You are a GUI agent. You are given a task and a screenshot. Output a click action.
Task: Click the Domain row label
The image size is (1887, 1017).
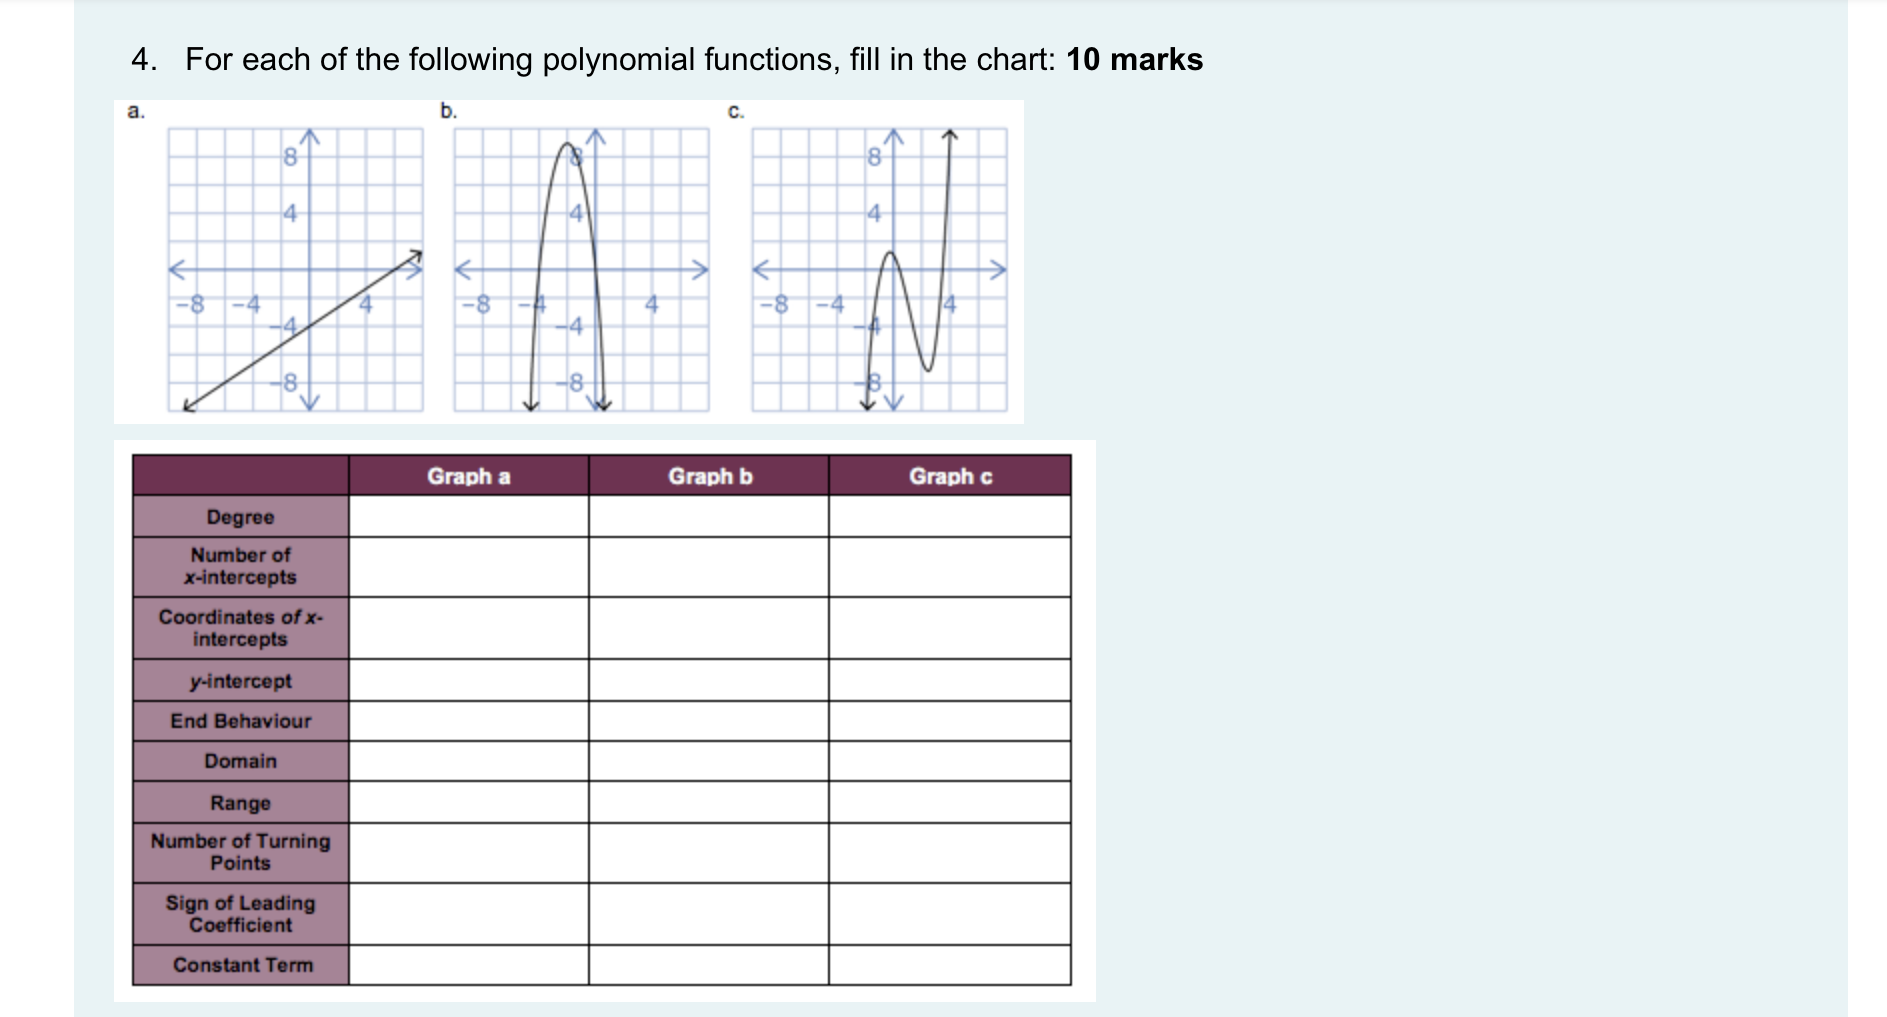coord(240,761)
